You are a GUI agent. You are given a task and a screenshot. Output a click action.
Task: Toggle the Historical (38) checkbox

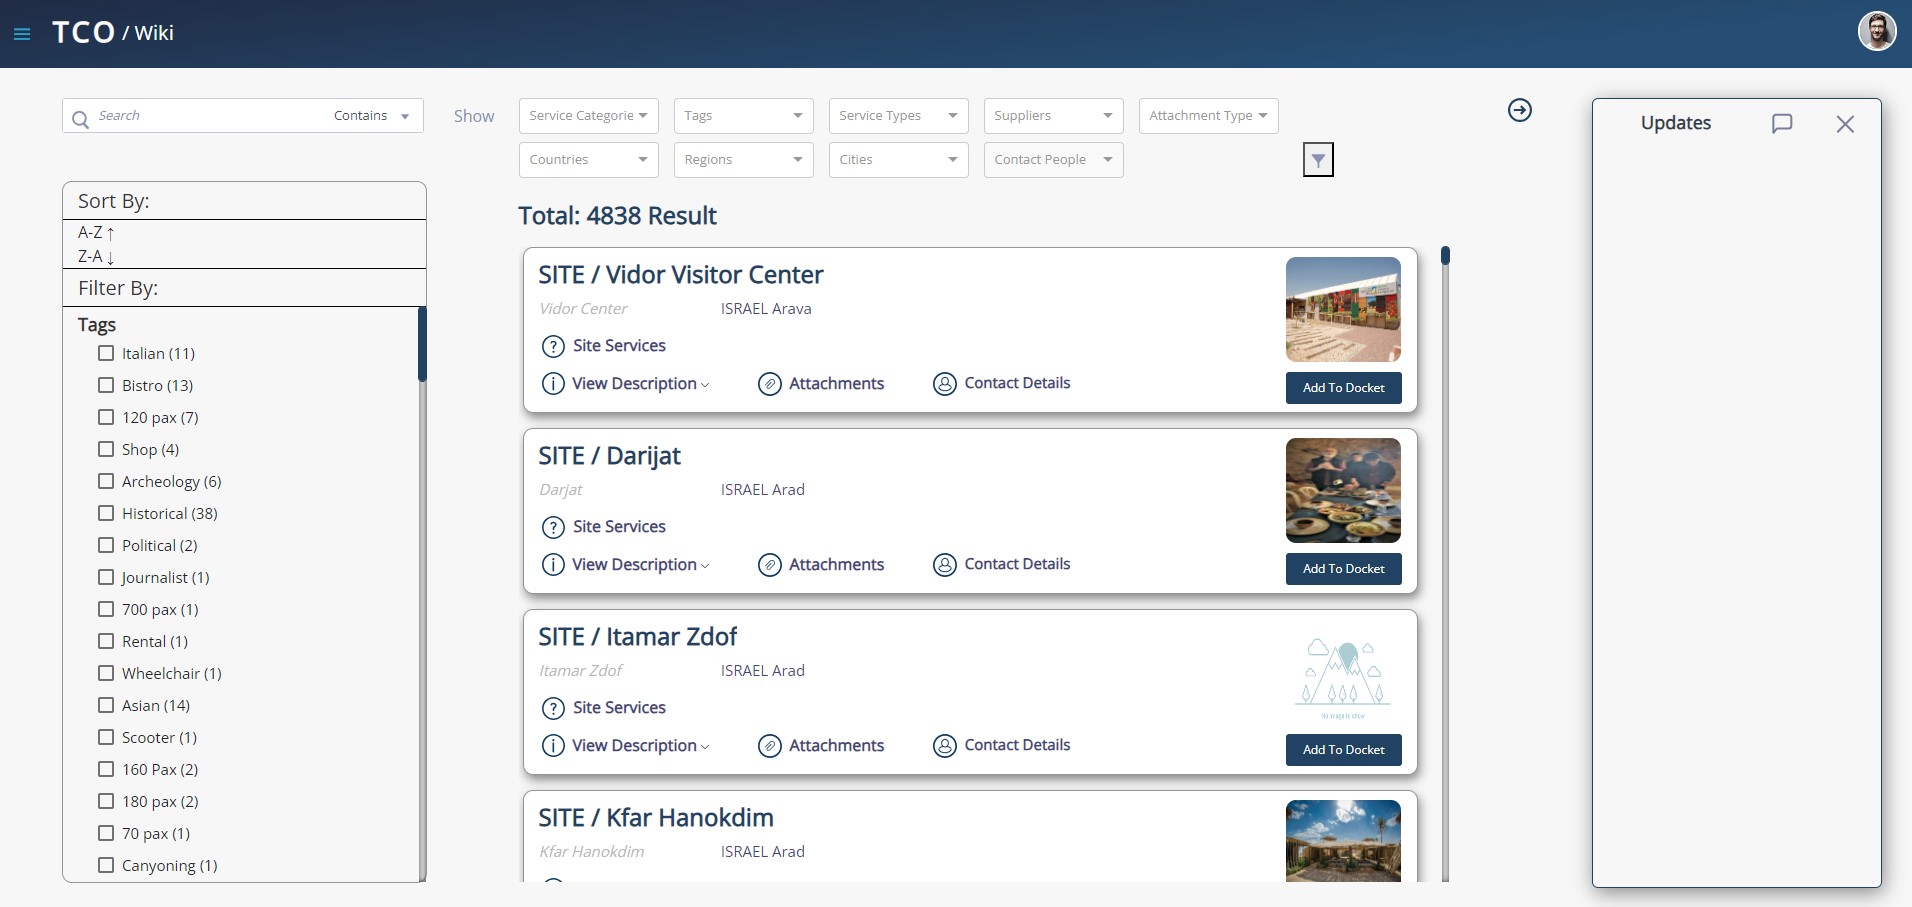[x=106, y=513]
